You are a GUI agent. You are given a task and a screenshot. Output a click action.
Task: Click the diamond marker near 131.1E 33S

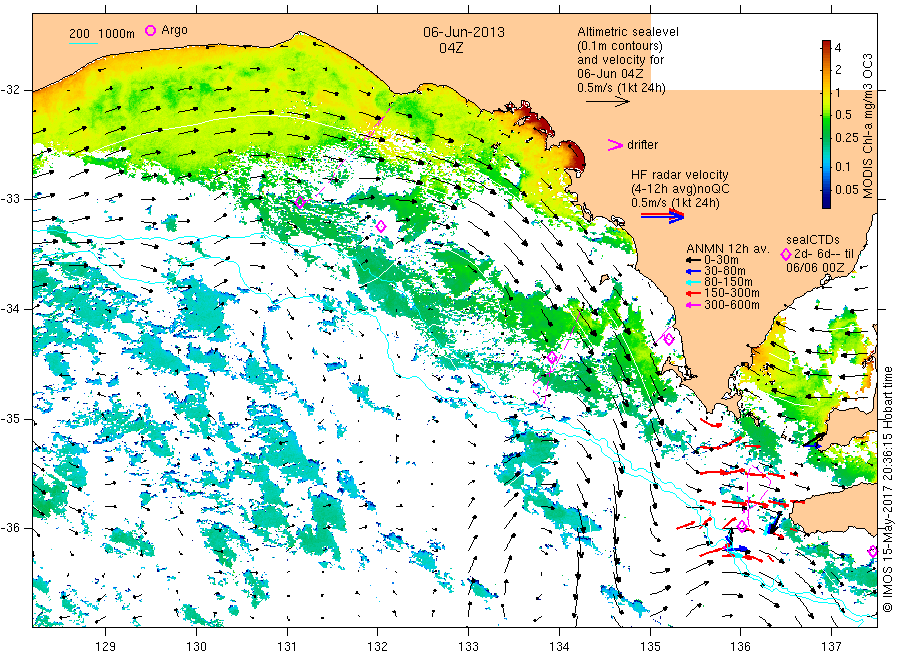point(300,202)
